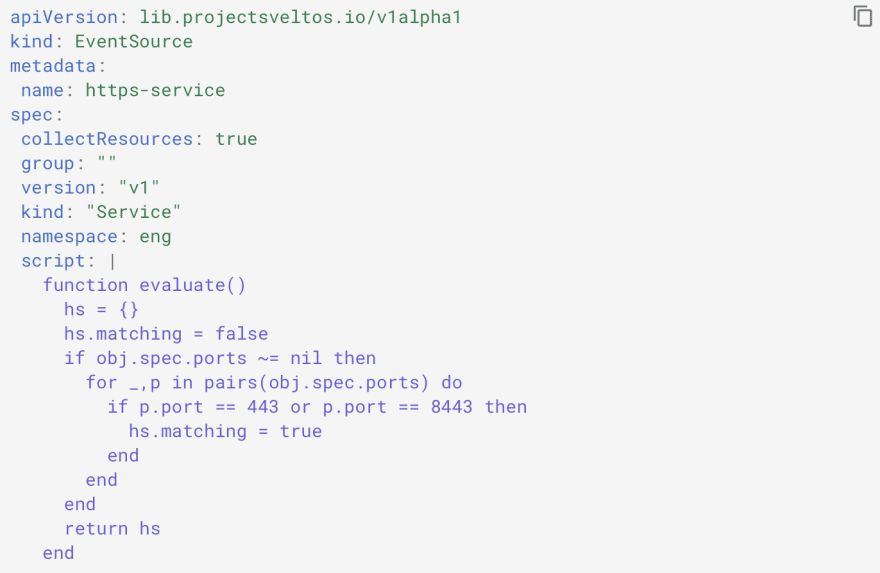
Task: Click the https-service name value
Action: coord(155,90)
